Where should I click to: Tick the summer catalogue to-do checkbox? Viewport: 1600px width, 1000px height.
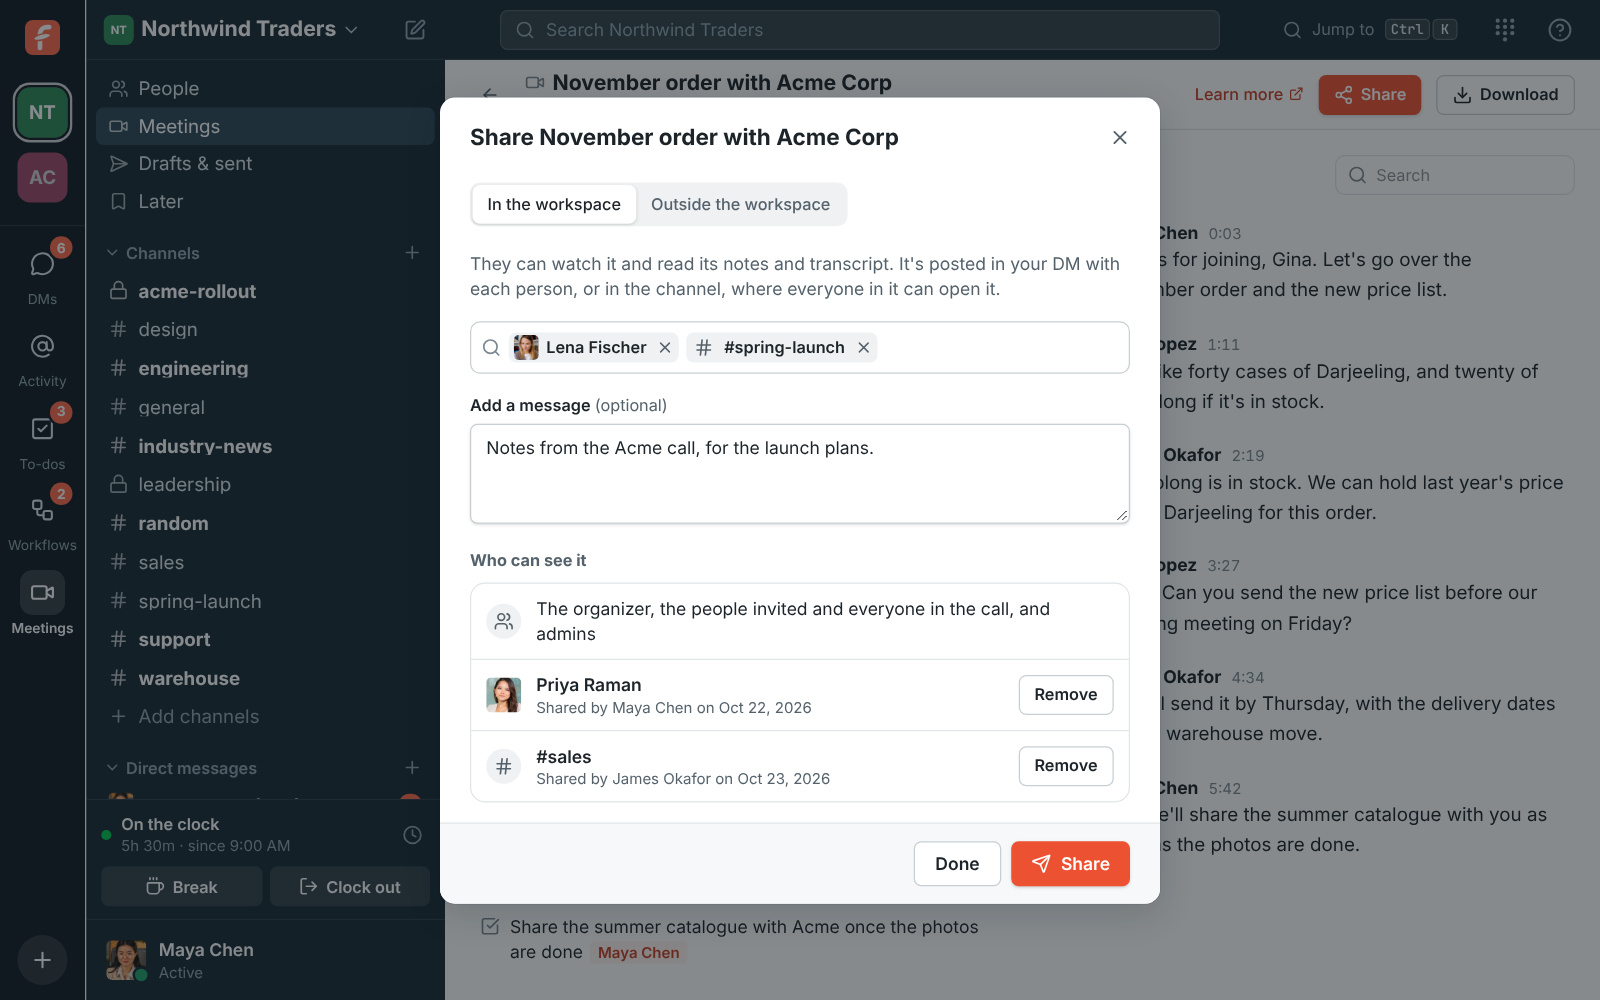490,926
